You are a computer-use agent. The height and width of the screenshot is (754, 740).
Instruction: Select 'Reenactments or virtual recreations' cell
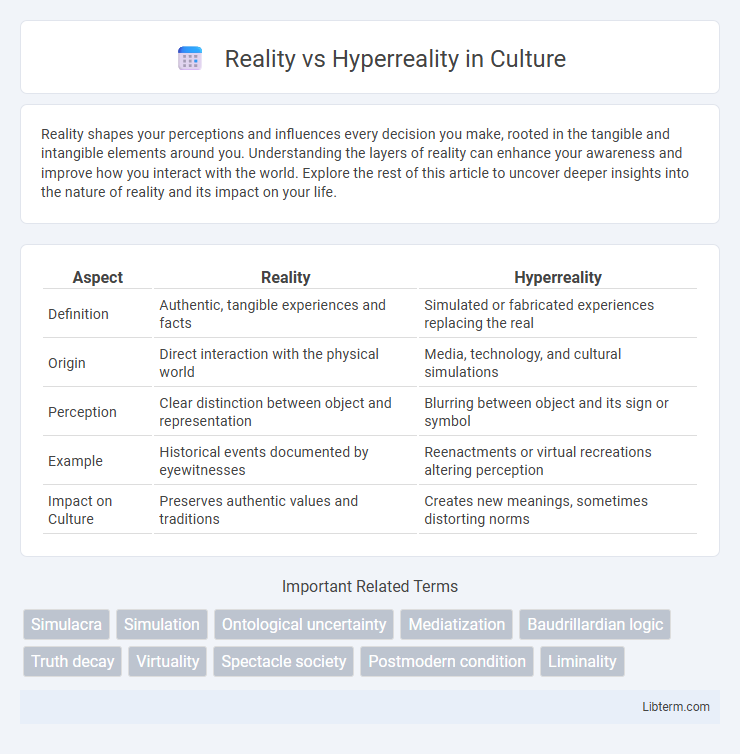point(558,461)
